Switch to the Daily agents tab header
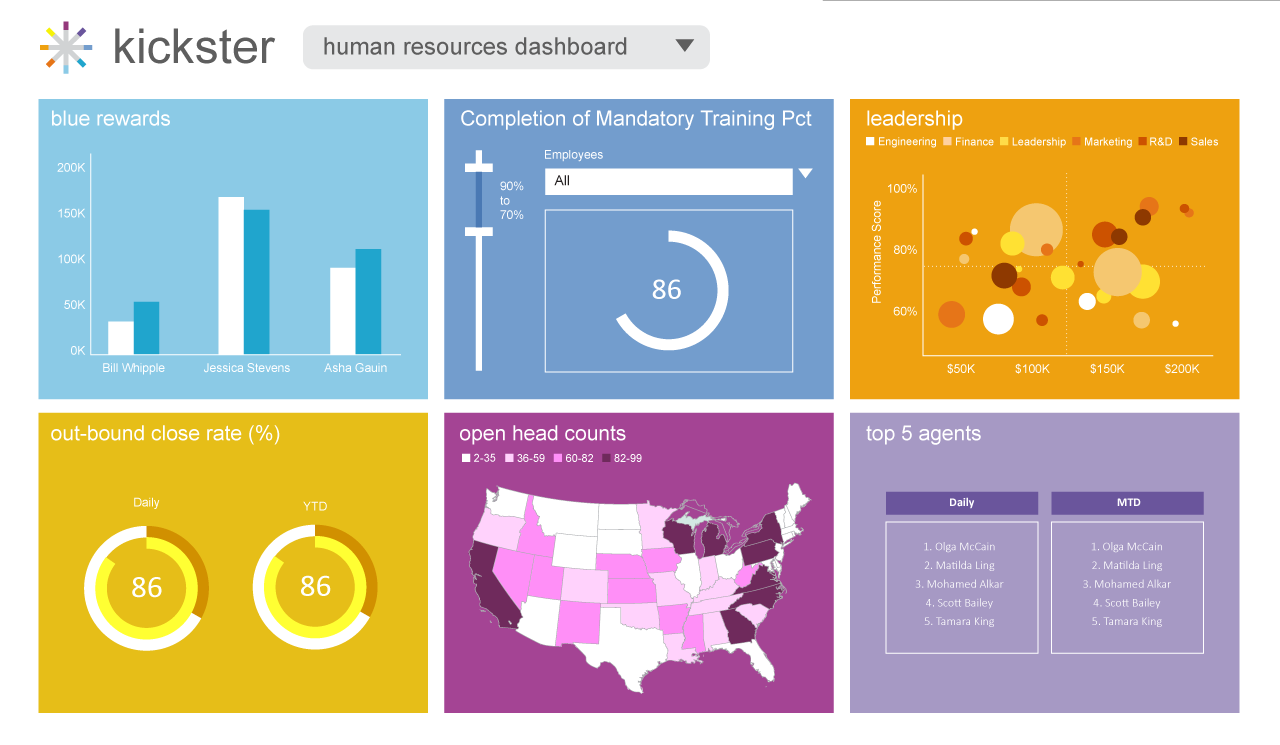1280x745 pixels. (x=961, y=503)
